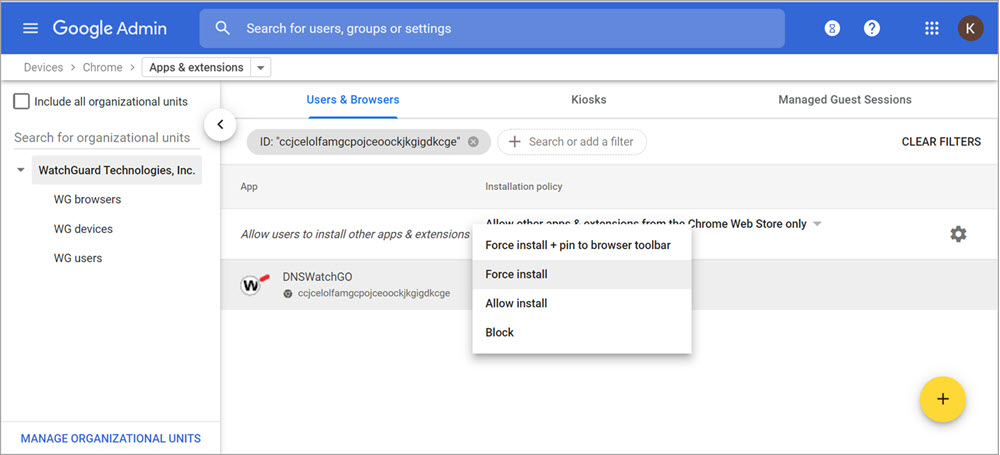The image size is (1000, 455).
Task: Focus the users, groups or settings search
Action: point(492,28)
